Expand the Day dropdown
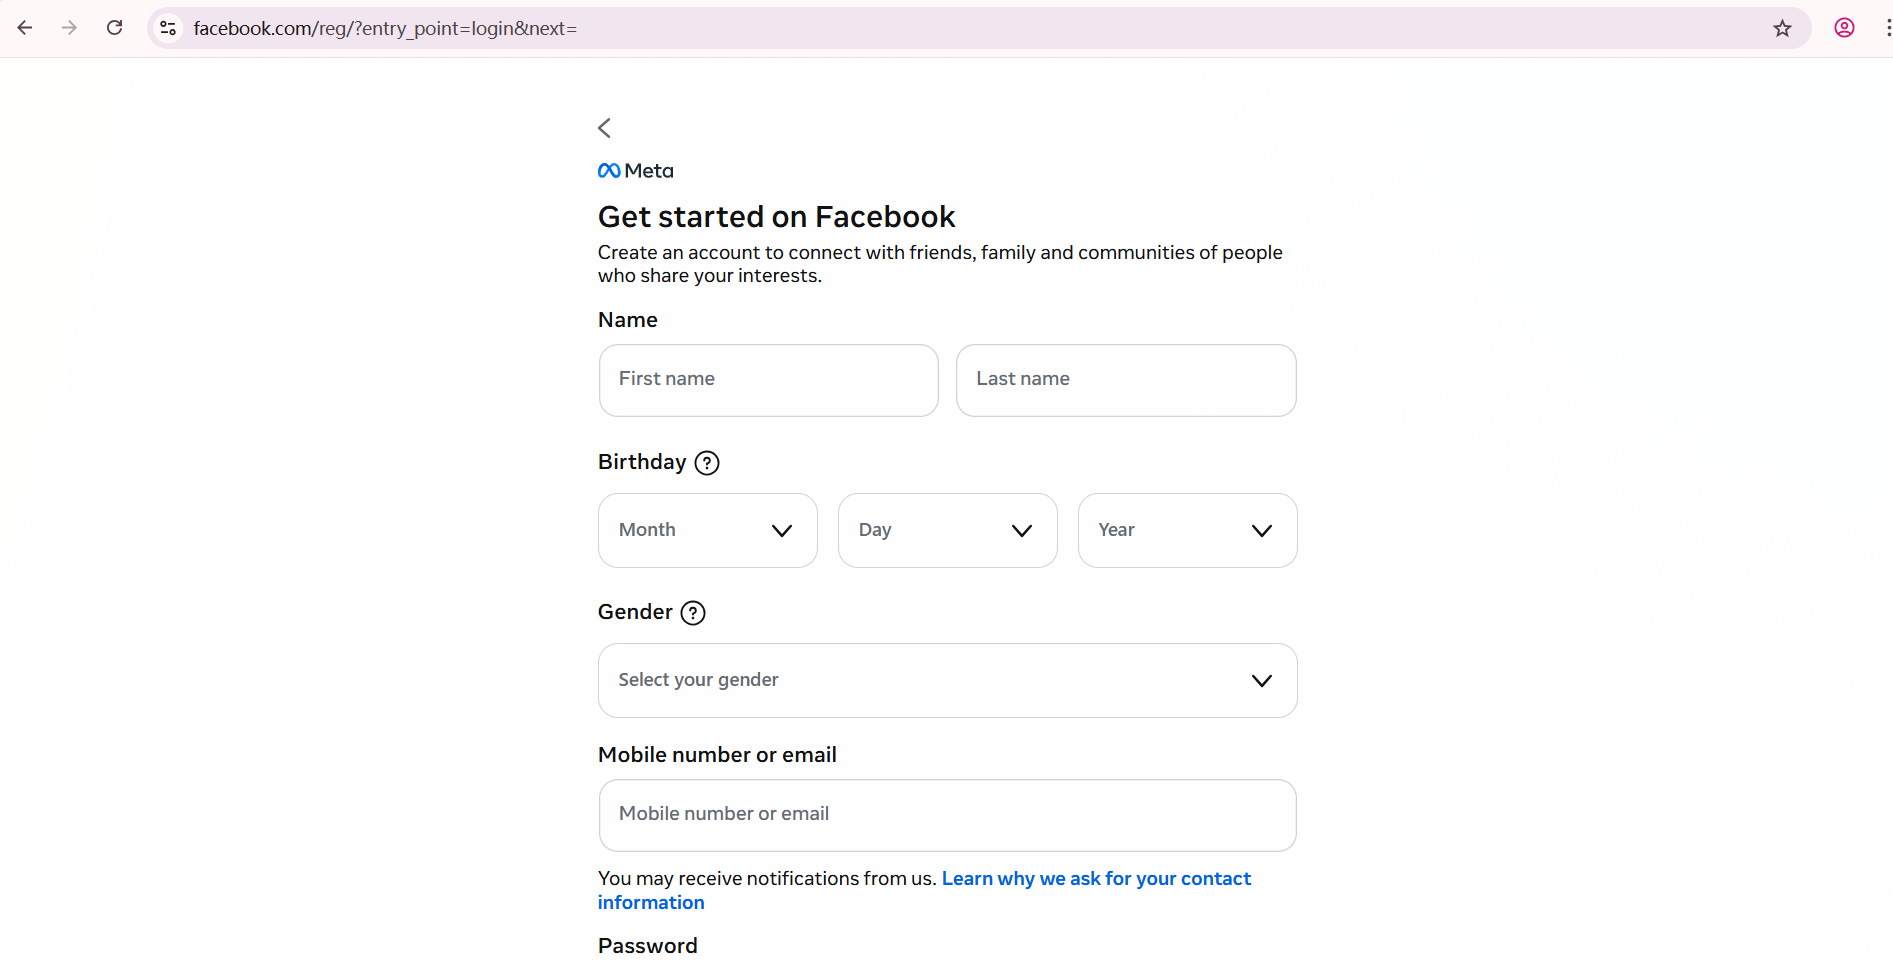The height and width of the screenshot is (969, 1893). point(947,530)
